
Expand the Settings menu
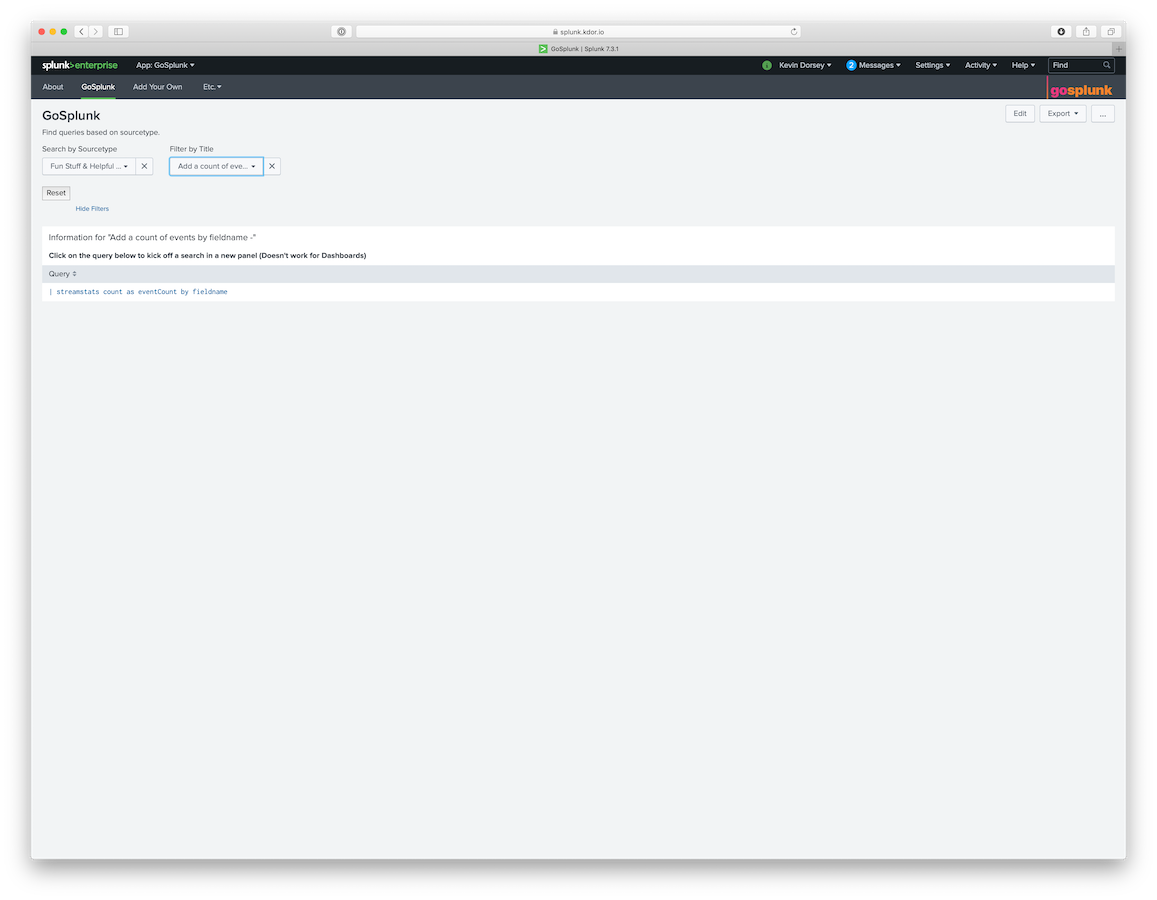933,65
